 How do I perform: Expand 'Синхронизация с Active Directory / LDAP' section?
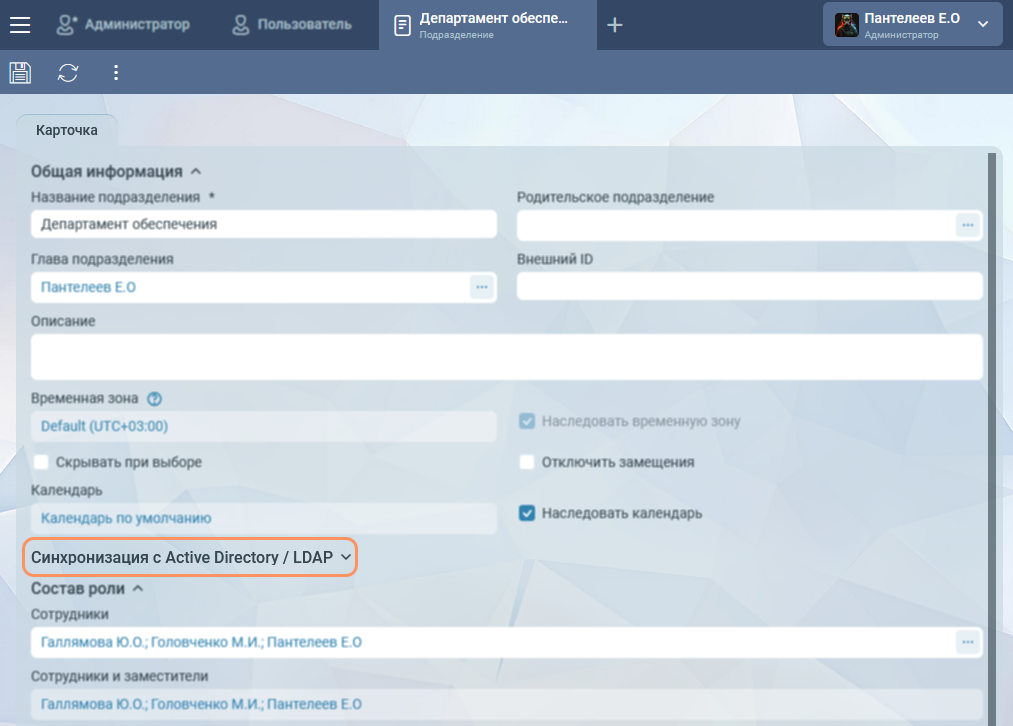click(191, 557)
